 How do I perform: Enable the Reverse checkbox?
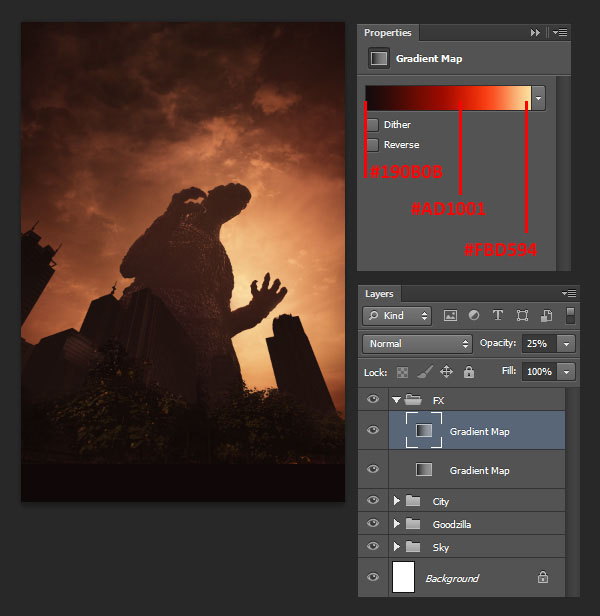[x=372, y=145]
